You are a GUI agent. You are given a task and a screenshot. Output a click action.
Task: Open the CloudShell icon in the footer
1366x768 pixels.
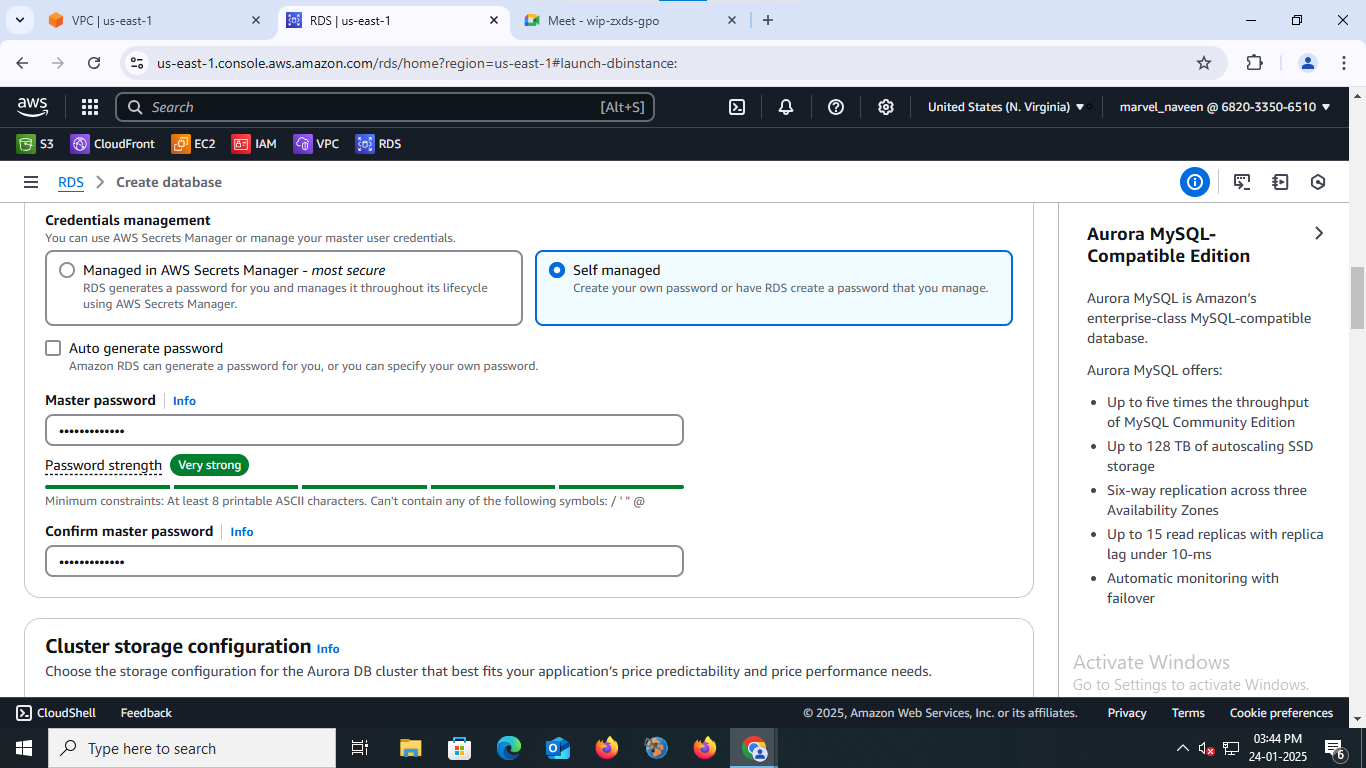24,713
